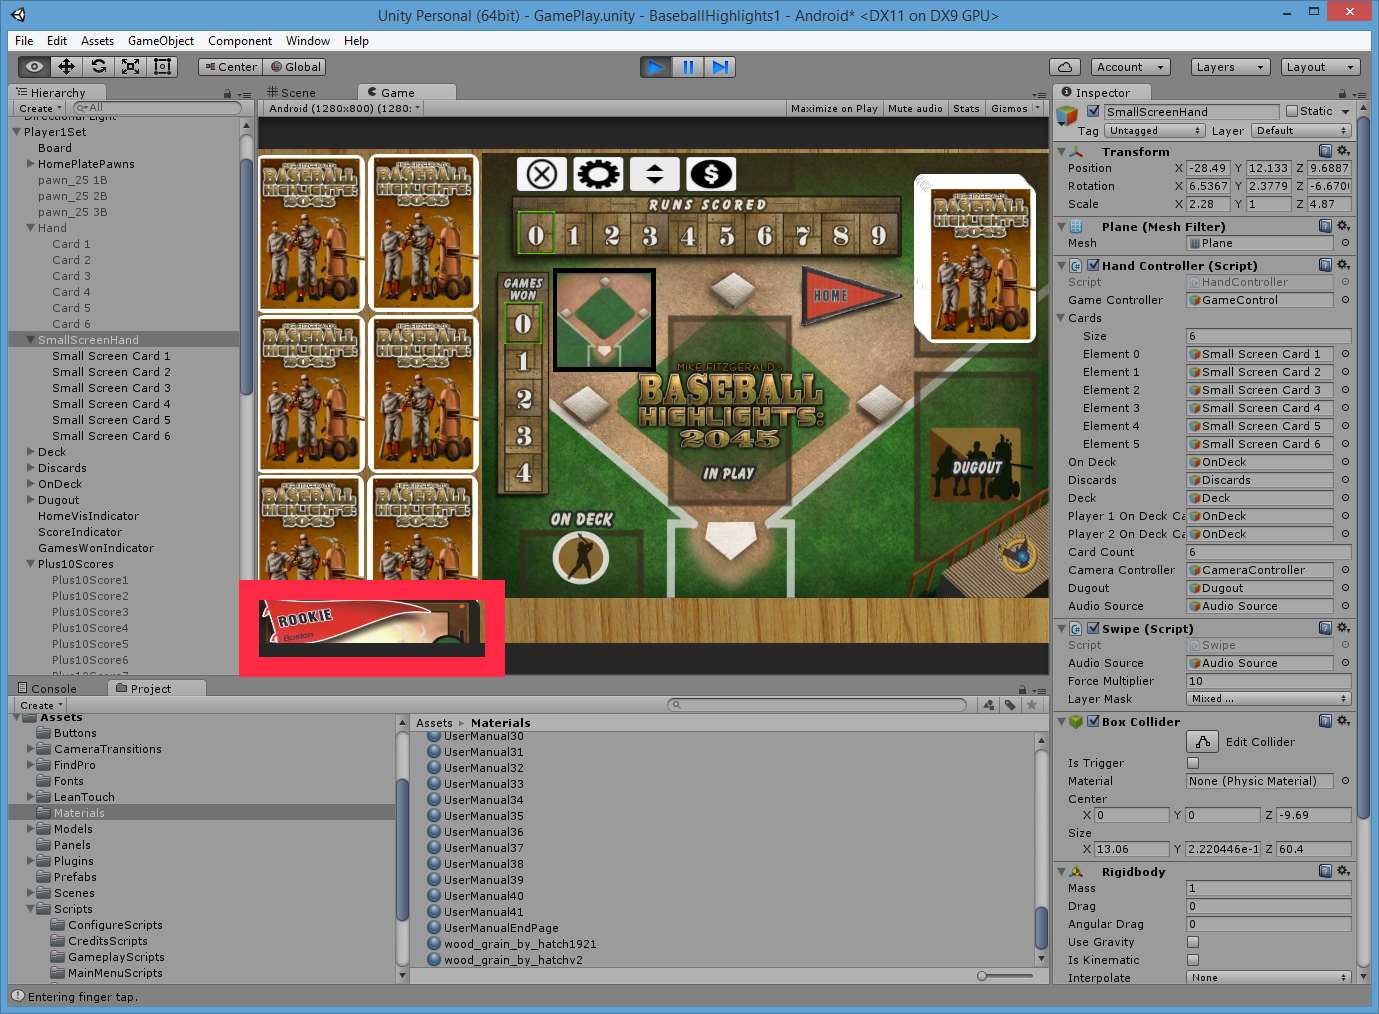Collapse the SmallScreenHand item in the Hierarchy

tap(28, 339)
